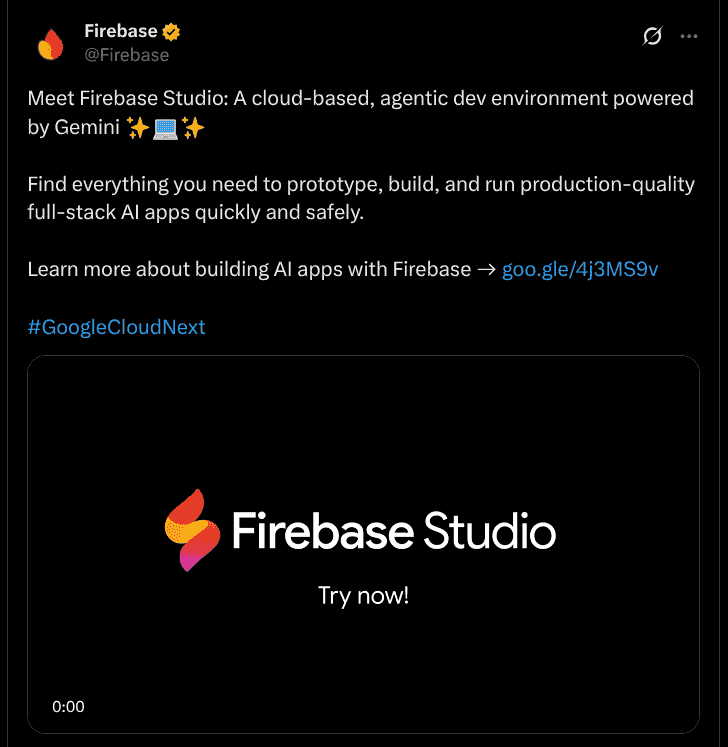The image size is (728, 747).
Task: Click the first sparkles emoji after Gemini
Action: tap(139, 129)
